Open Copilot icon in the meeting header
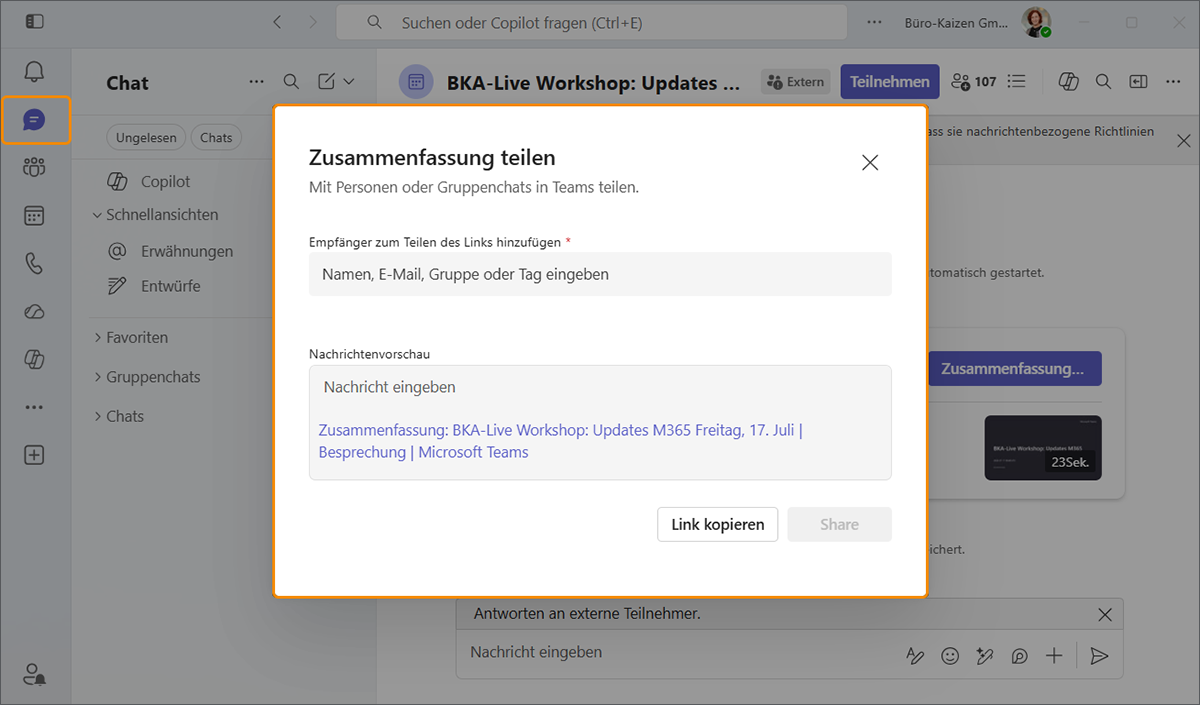The width and height of the screenshot is (1200, 705). point(1069,82)
